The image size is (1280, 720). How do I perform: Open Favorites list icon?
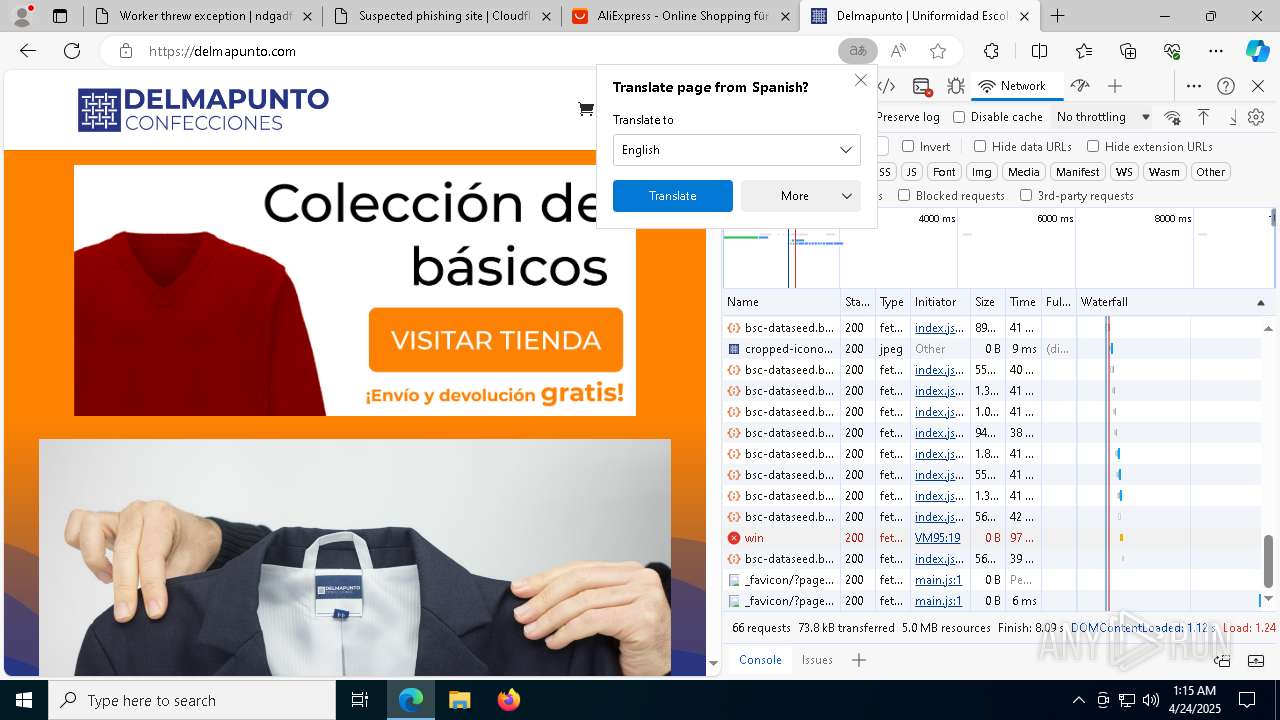tap(1084, 51)
